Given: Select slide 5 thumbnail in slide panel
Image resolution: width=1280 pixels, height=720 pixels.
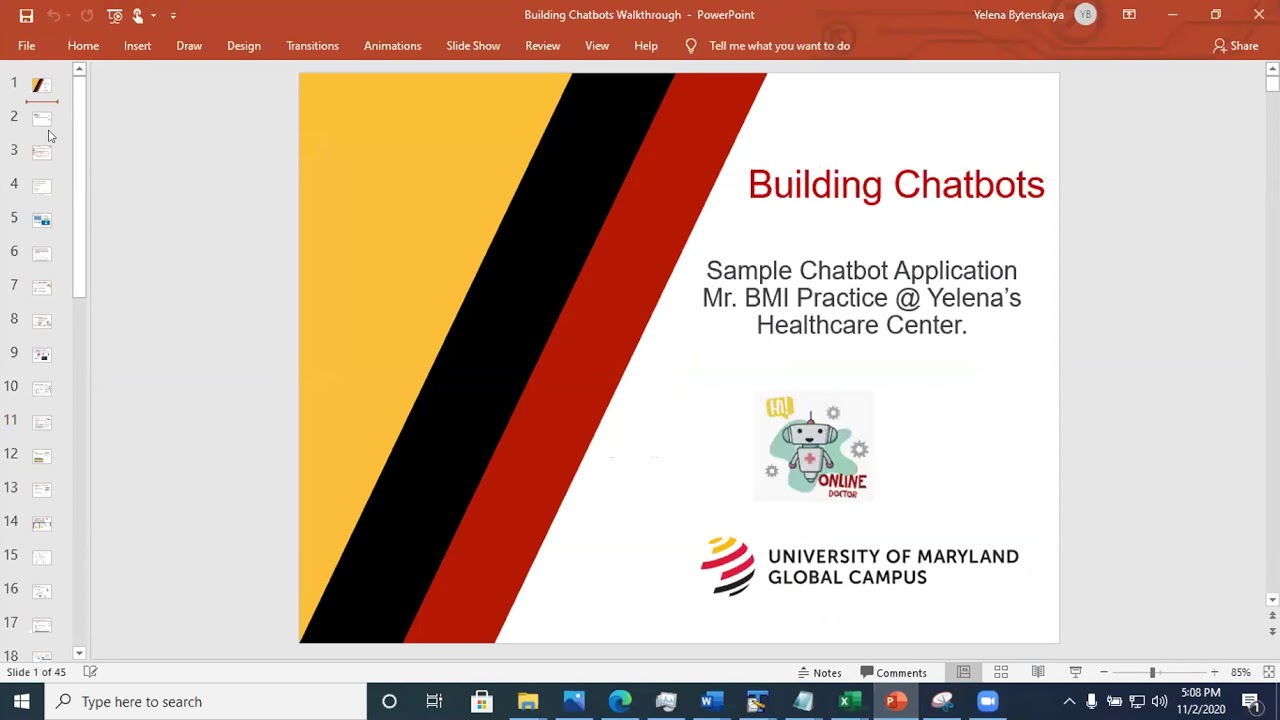Looking at the screenshot, I should click(41, 219).
